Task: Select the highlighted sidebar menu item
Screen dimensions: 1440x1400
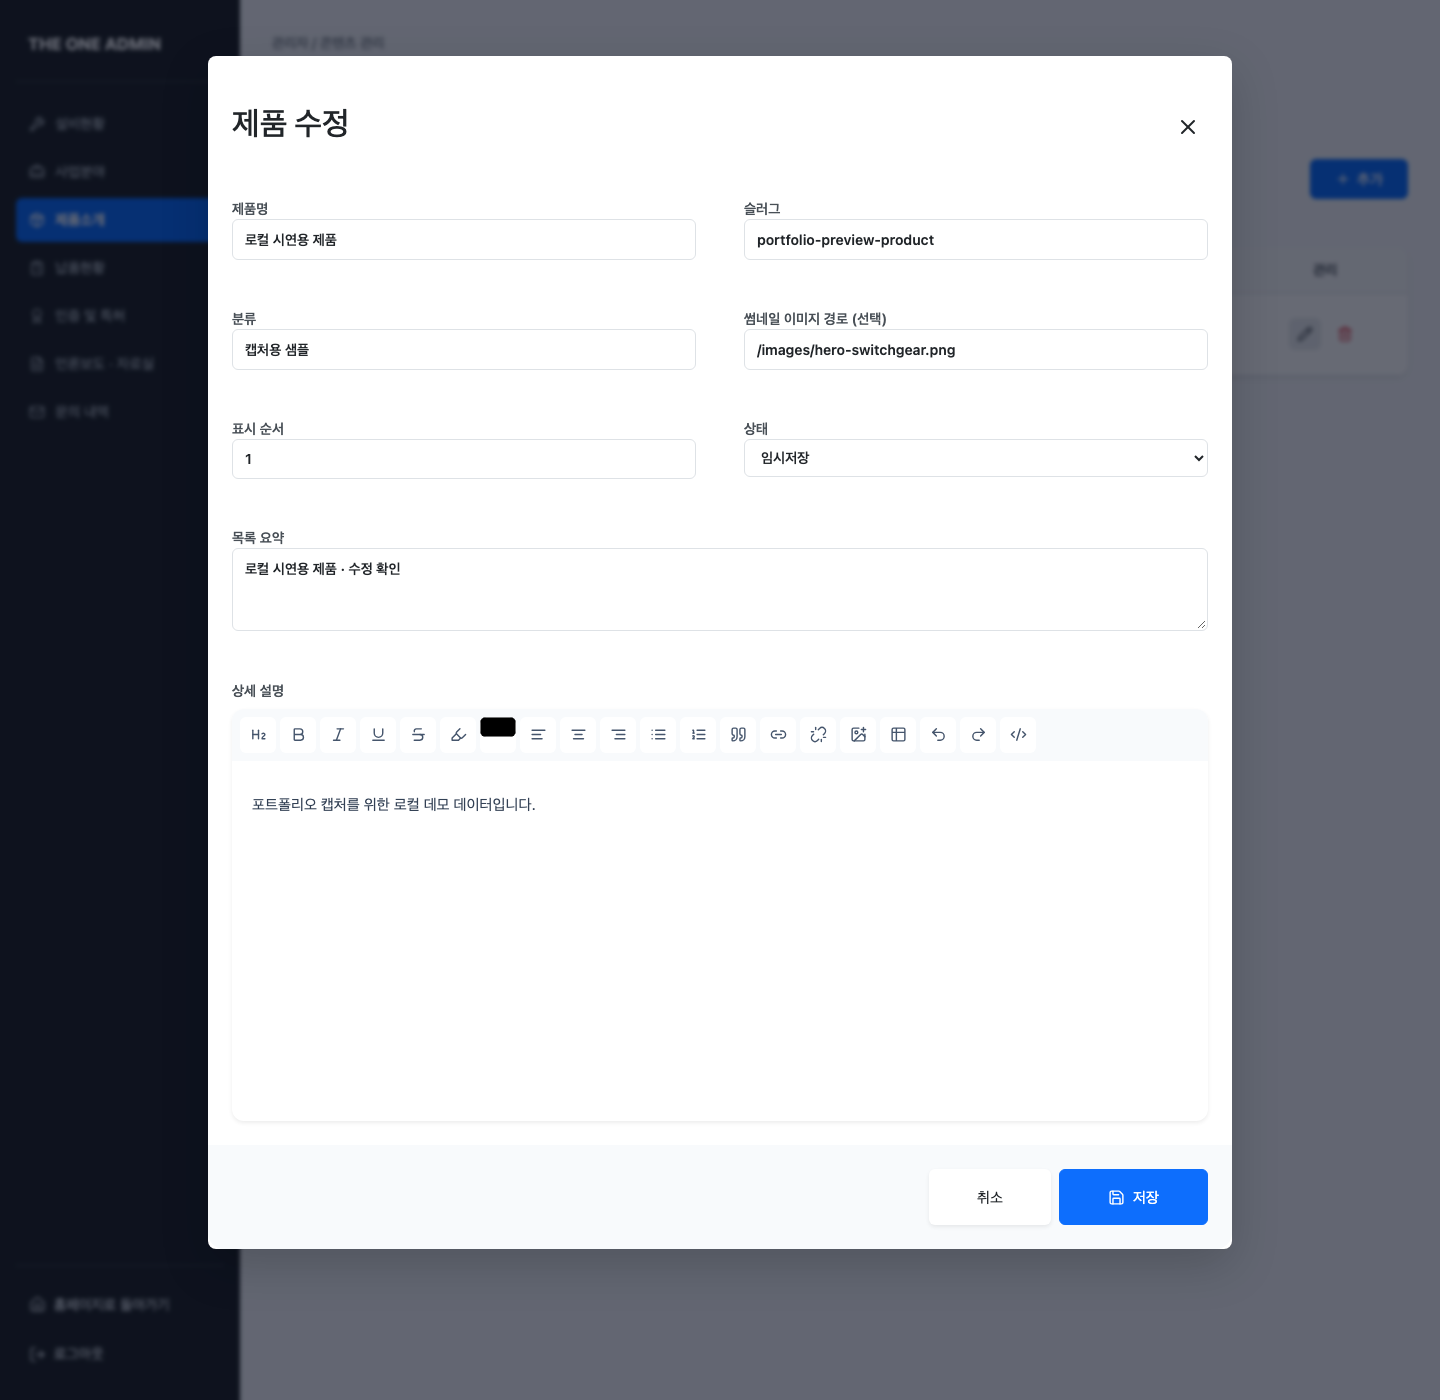Action: tap(112, 220)
